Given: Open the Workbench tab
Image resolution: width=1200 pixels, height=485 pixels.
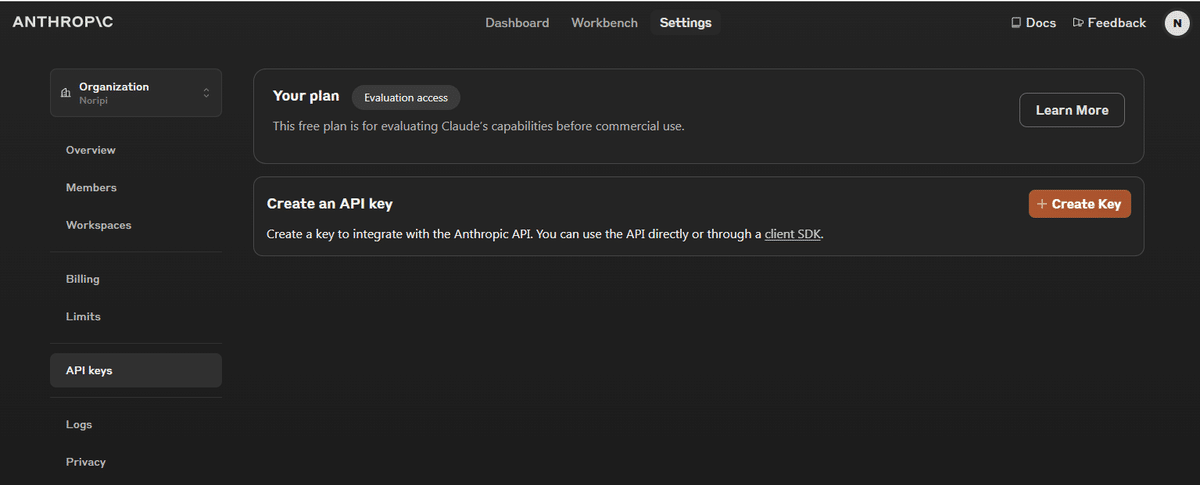Looking at the screenshot, I should [x=604, y=23].
